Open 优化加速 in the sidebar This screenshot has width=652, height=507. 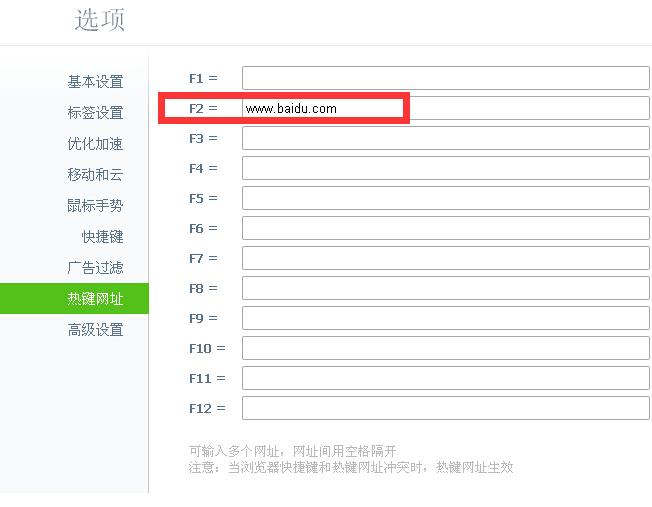95,144
